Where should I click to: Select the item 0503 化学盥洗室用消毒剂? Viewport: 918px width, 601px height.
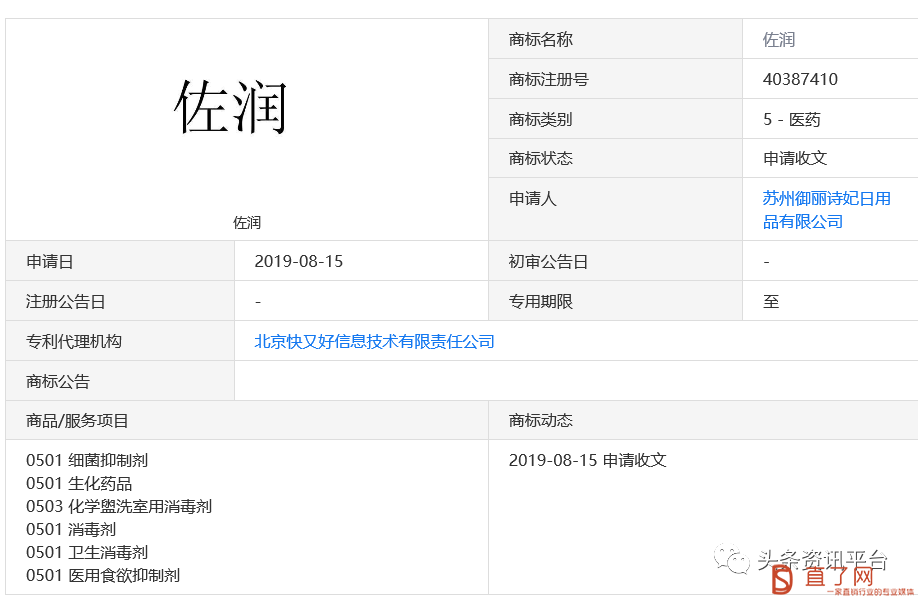click(119, 506)
